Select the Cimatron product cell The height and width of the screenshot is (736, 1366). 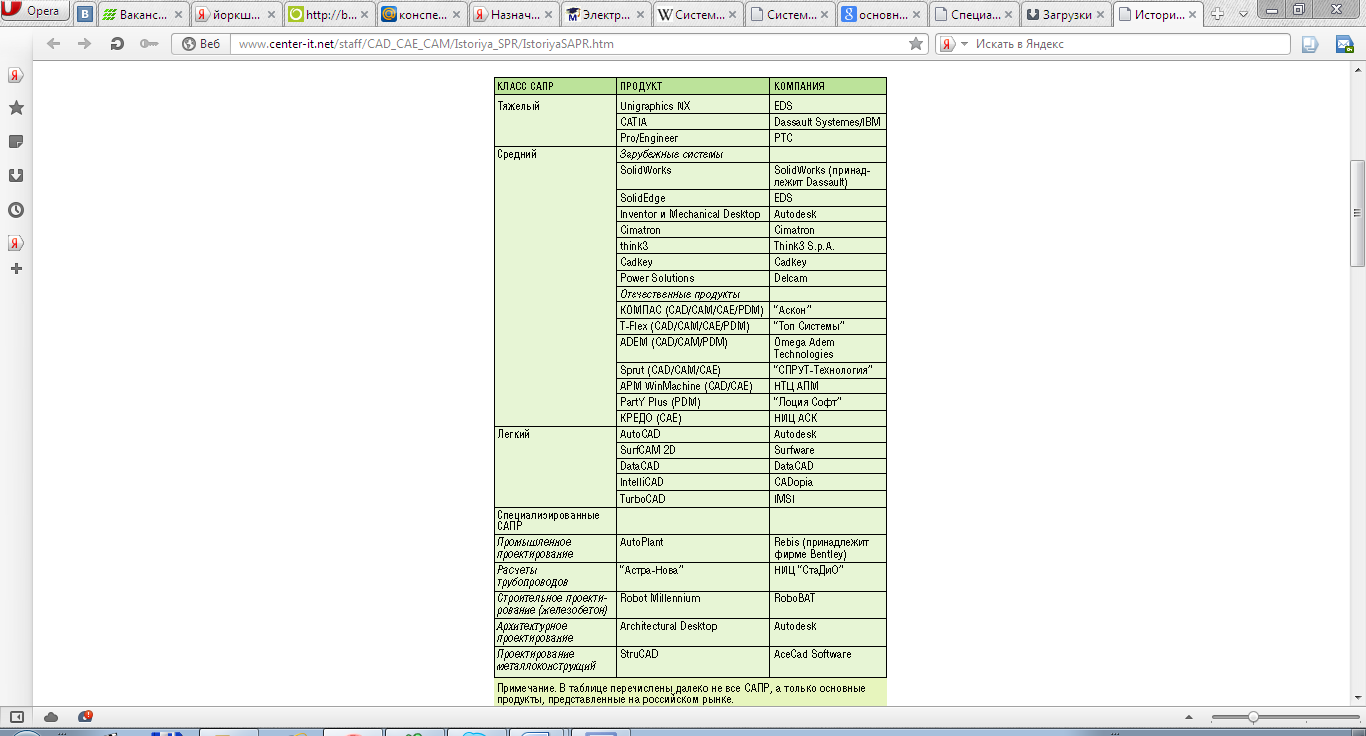pos(693,230)
